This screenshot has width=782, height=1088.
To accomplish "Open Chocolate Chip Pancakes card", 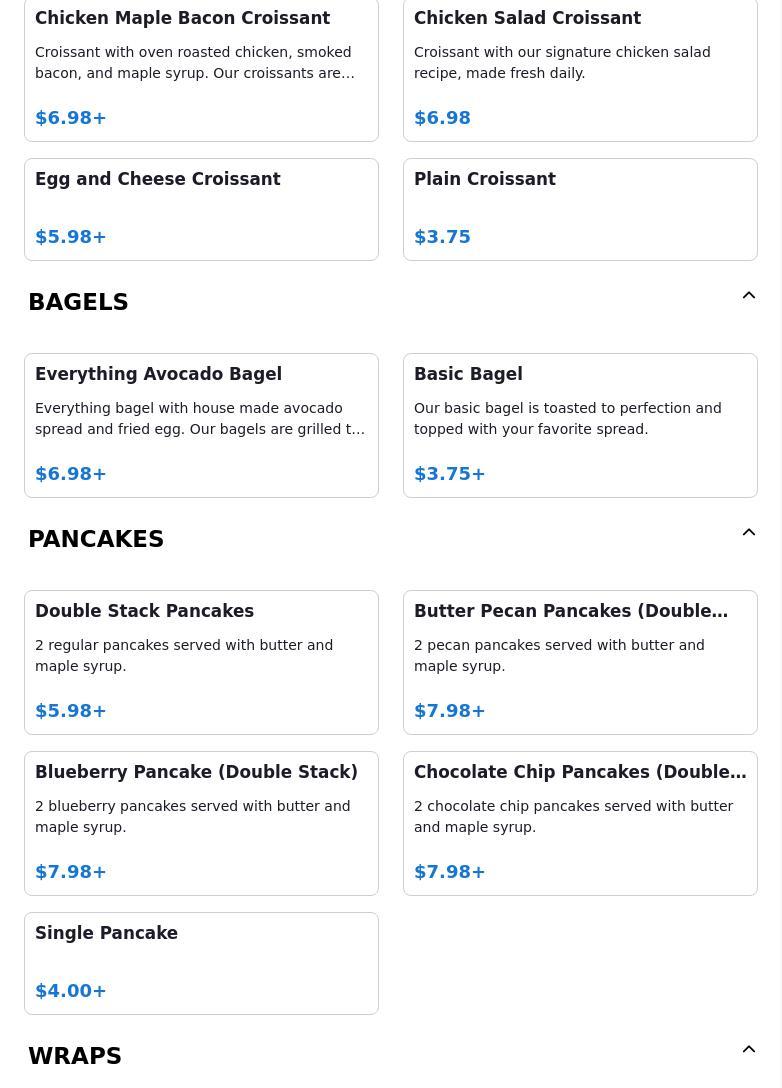I will (x=580, y=824).
